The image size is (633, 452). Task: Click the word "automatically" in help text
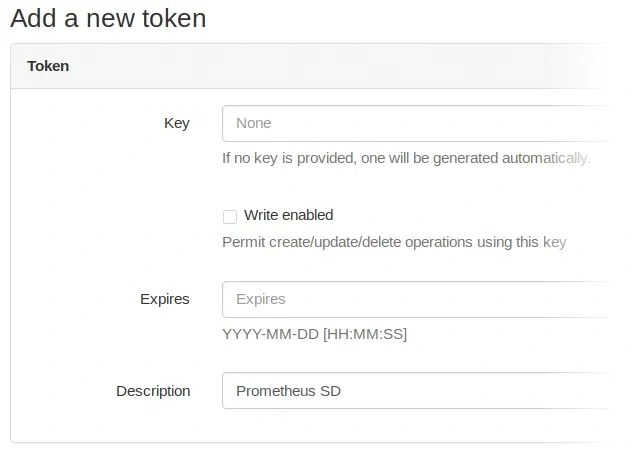[x=547, y=158]
